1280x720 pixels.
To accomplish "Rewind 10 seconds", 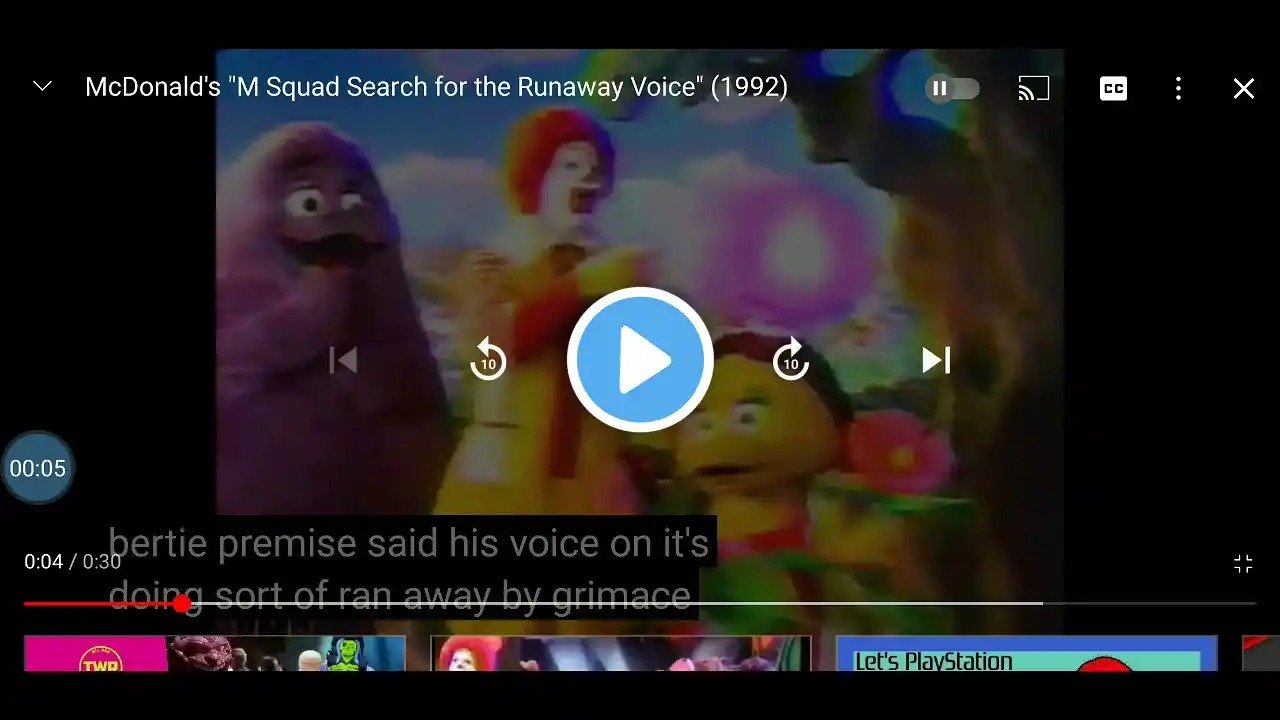I will [x=488, y=359].
